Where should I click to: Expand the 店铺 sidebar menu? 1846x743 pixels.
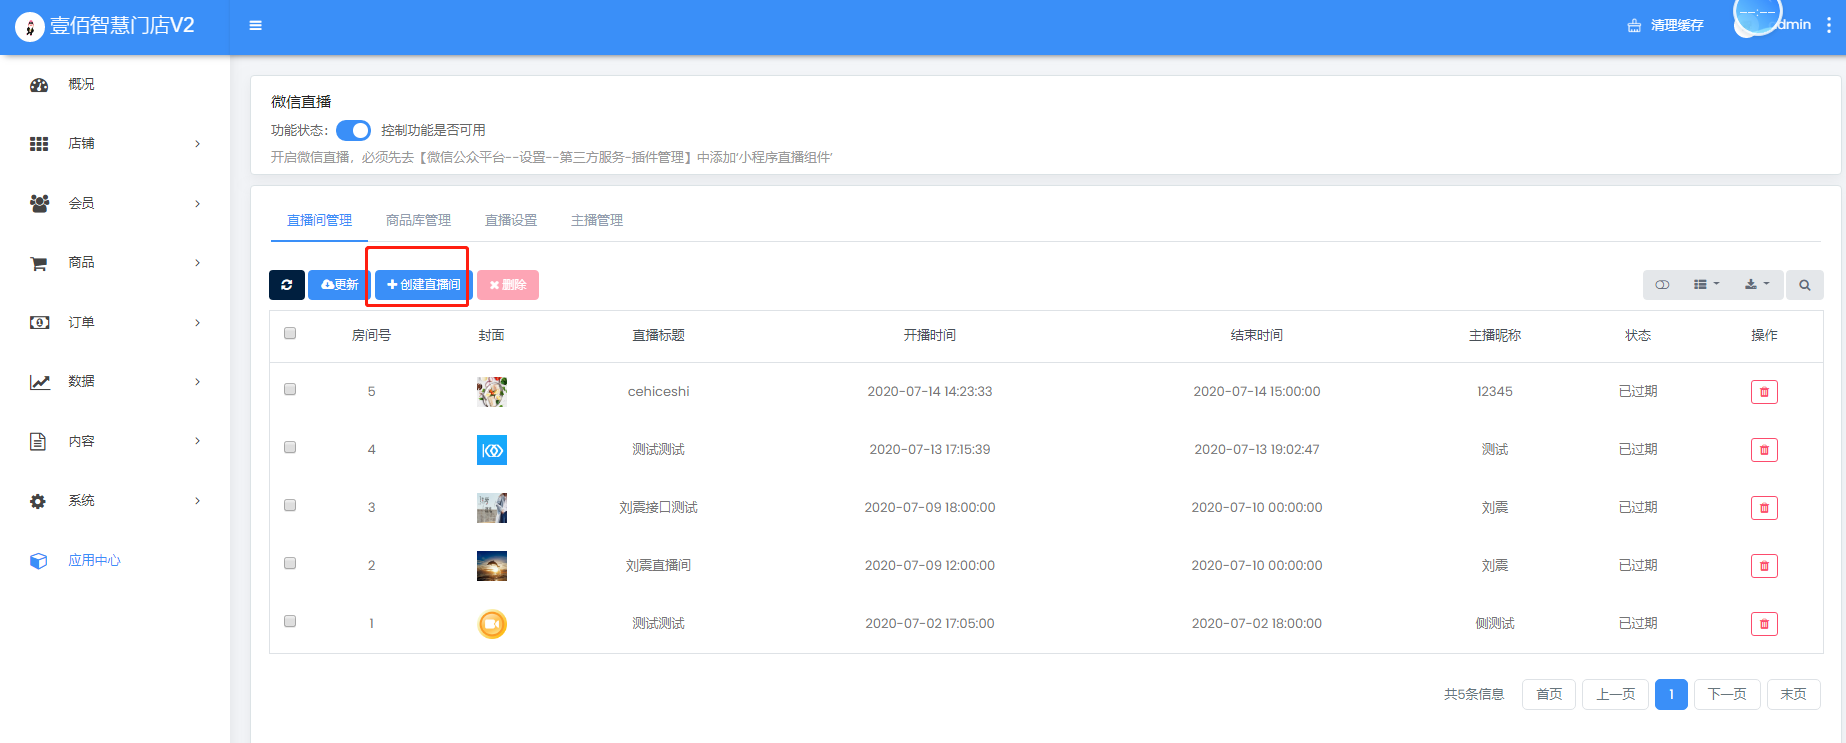click(115, 144)
